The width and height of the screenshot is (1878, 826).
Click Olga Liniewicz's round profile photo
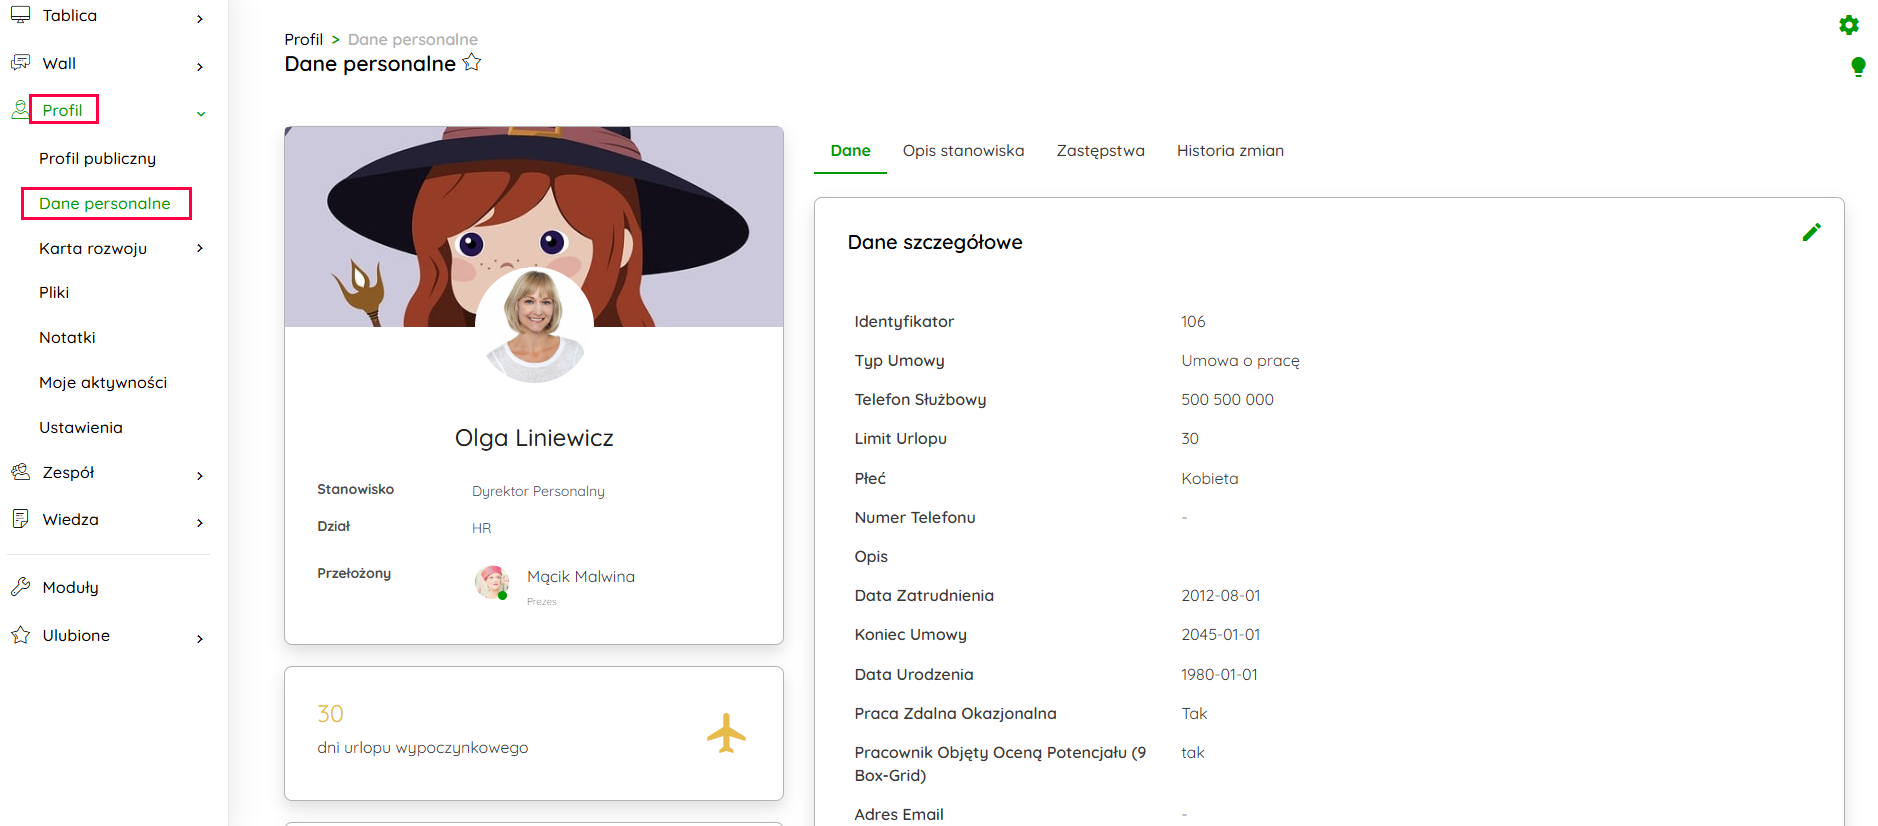point(534,325)
